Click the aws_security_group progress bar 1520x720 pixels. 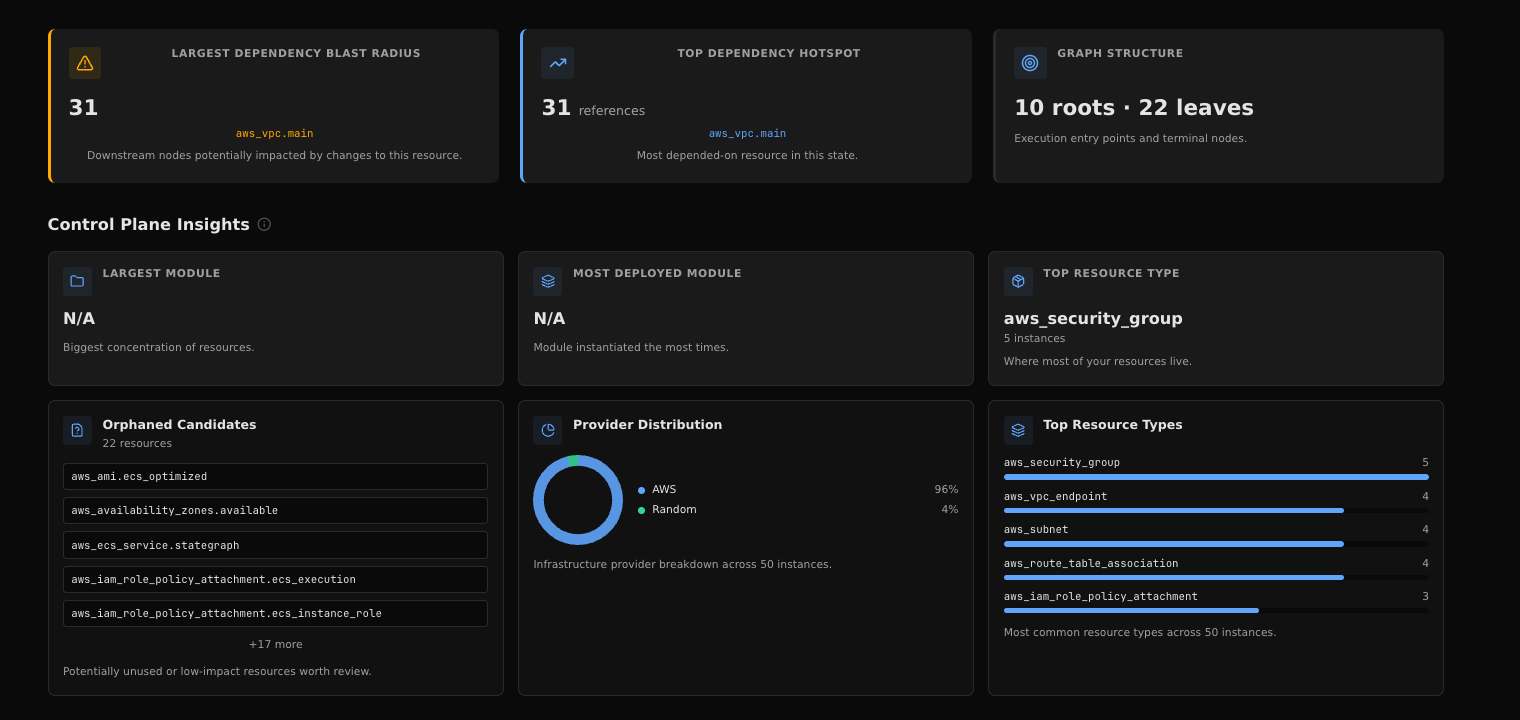pos(1216,477)
